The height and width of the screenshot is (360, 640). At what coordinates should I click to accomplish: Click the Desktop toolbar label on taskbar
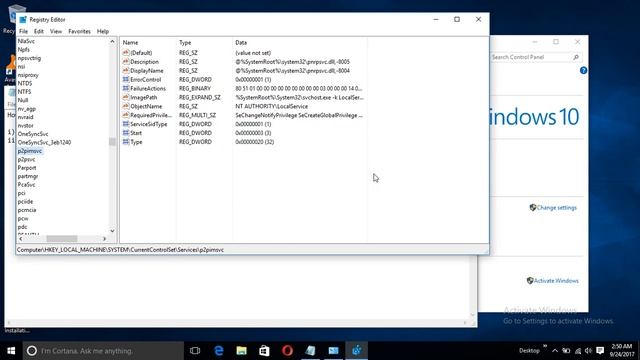529,351
